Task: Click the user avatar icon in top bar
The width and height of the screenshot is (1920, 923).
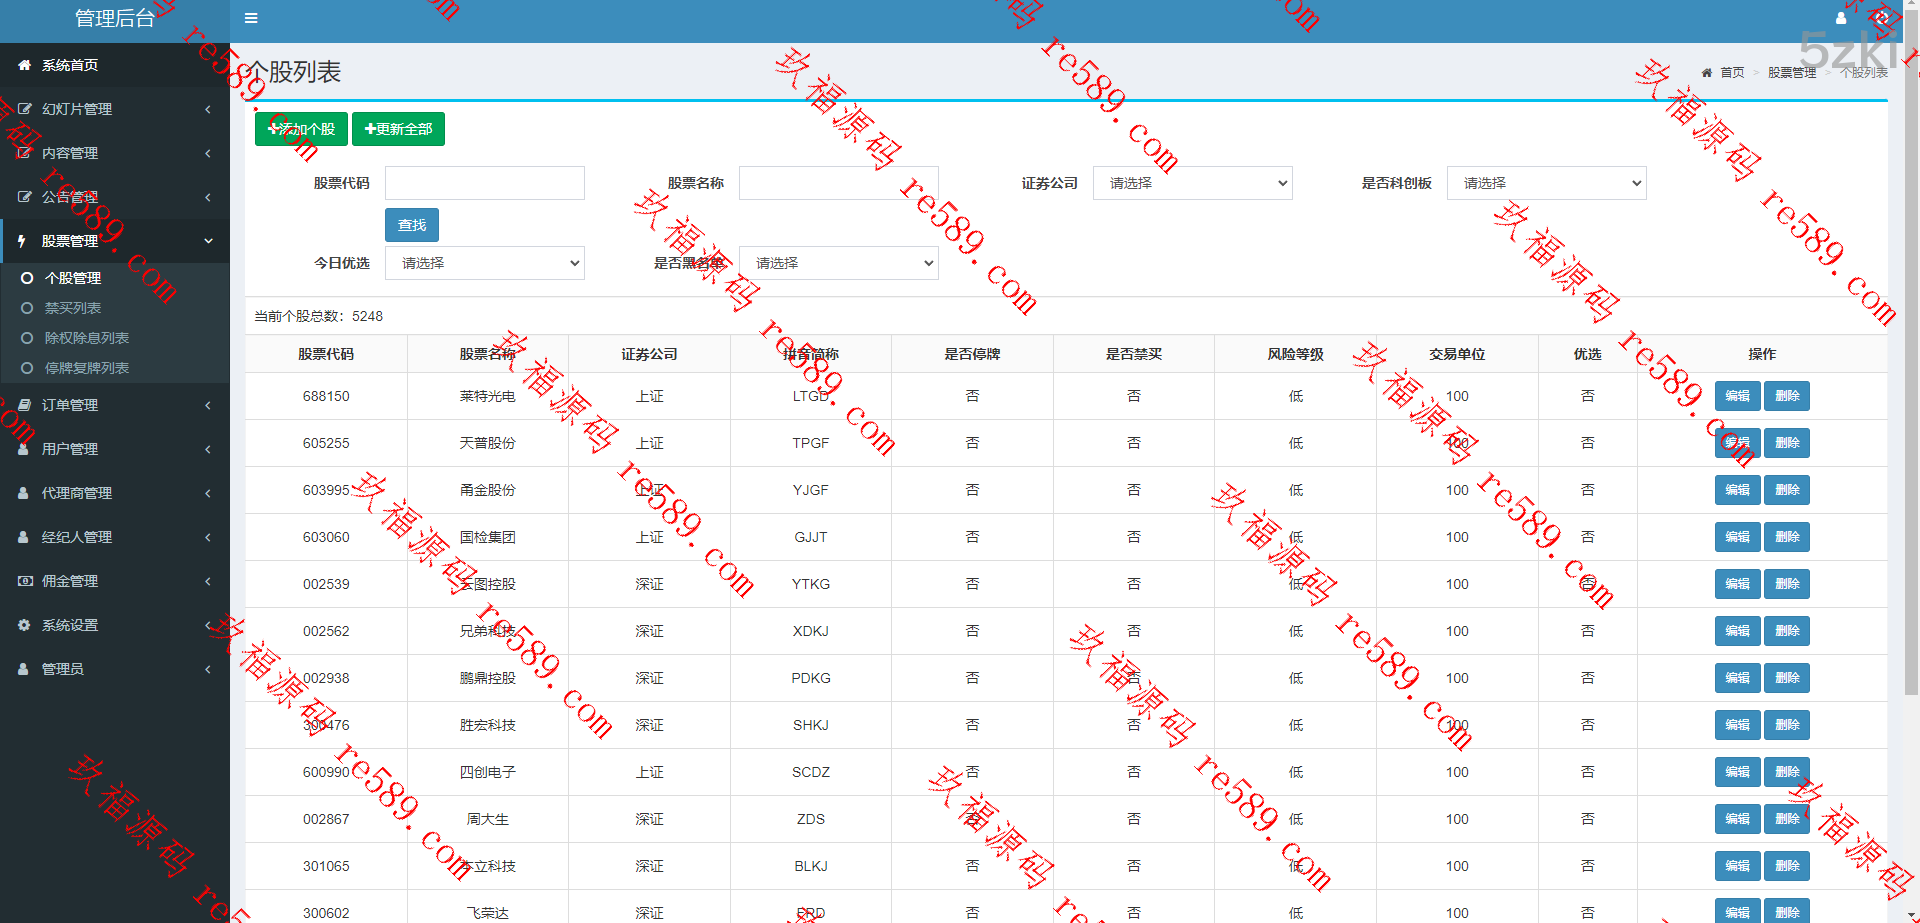Action: [1840, 18]
